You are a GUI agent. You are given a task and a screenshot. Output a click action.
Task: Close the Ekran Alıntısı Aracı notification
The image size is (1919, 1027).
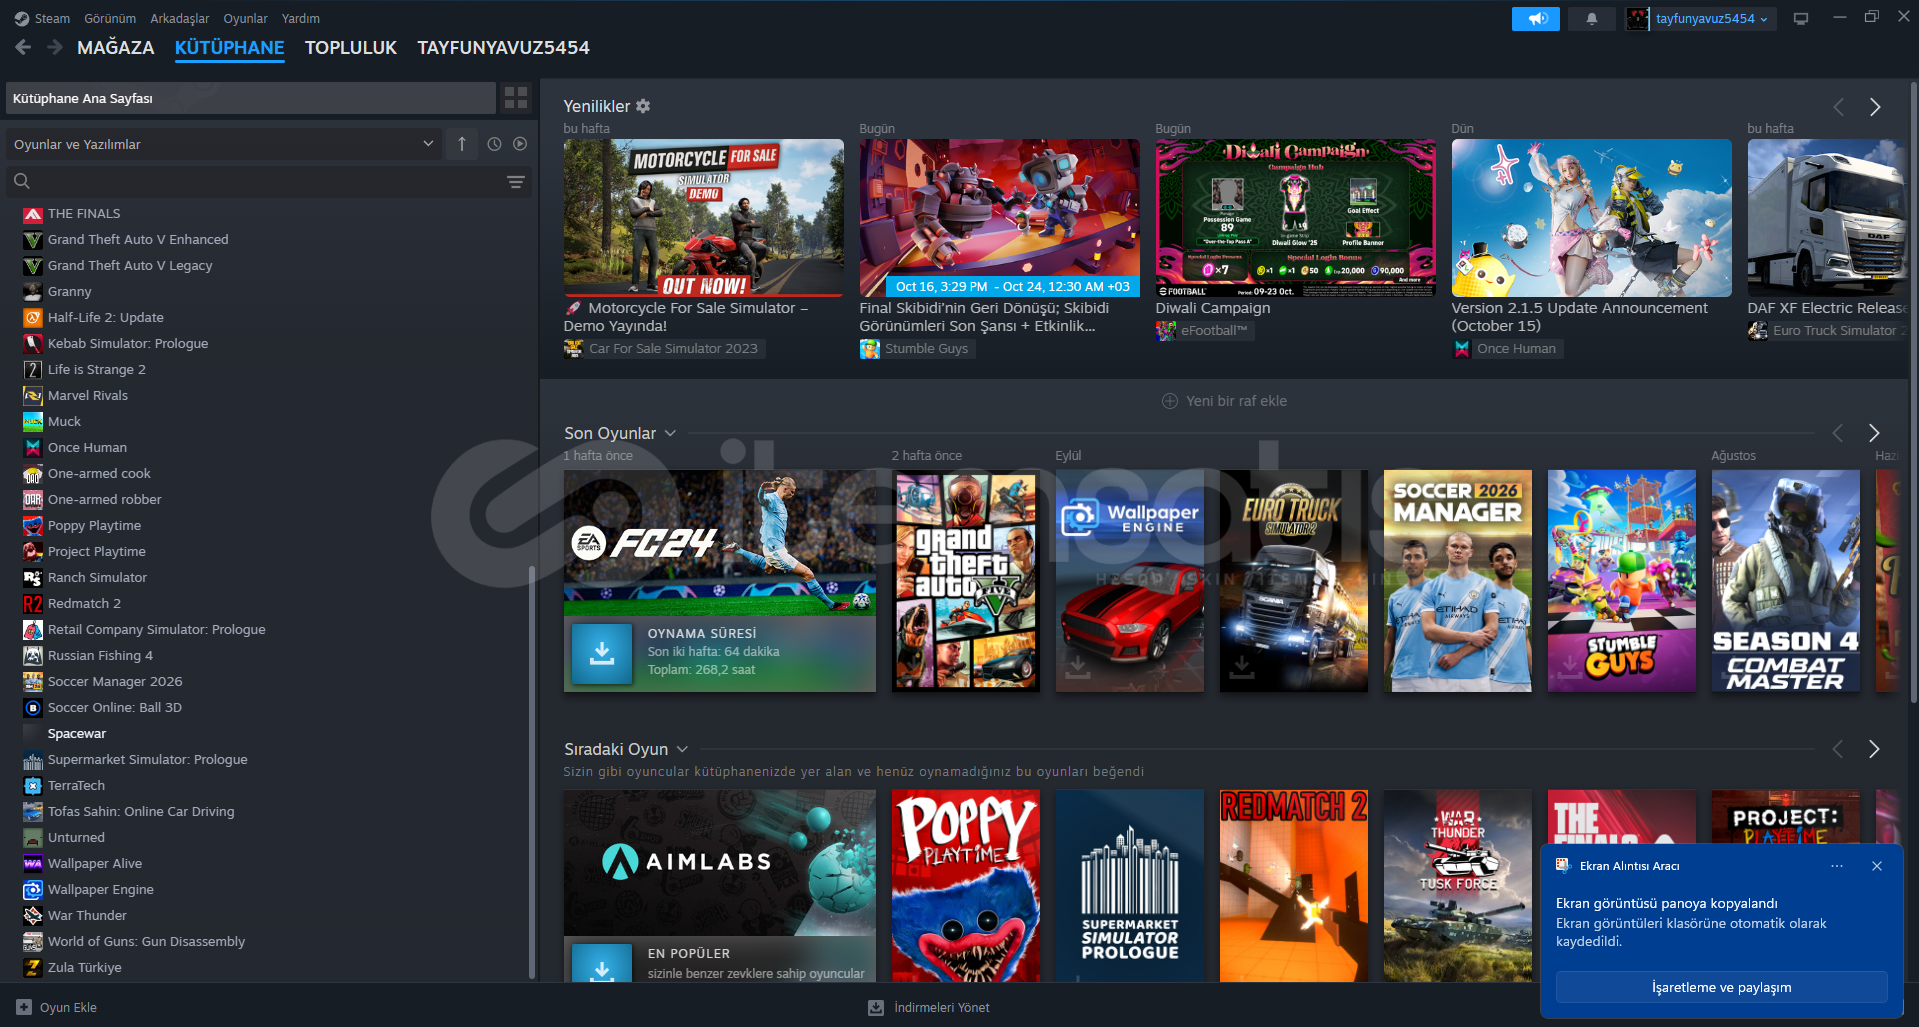coord(1877,866)
